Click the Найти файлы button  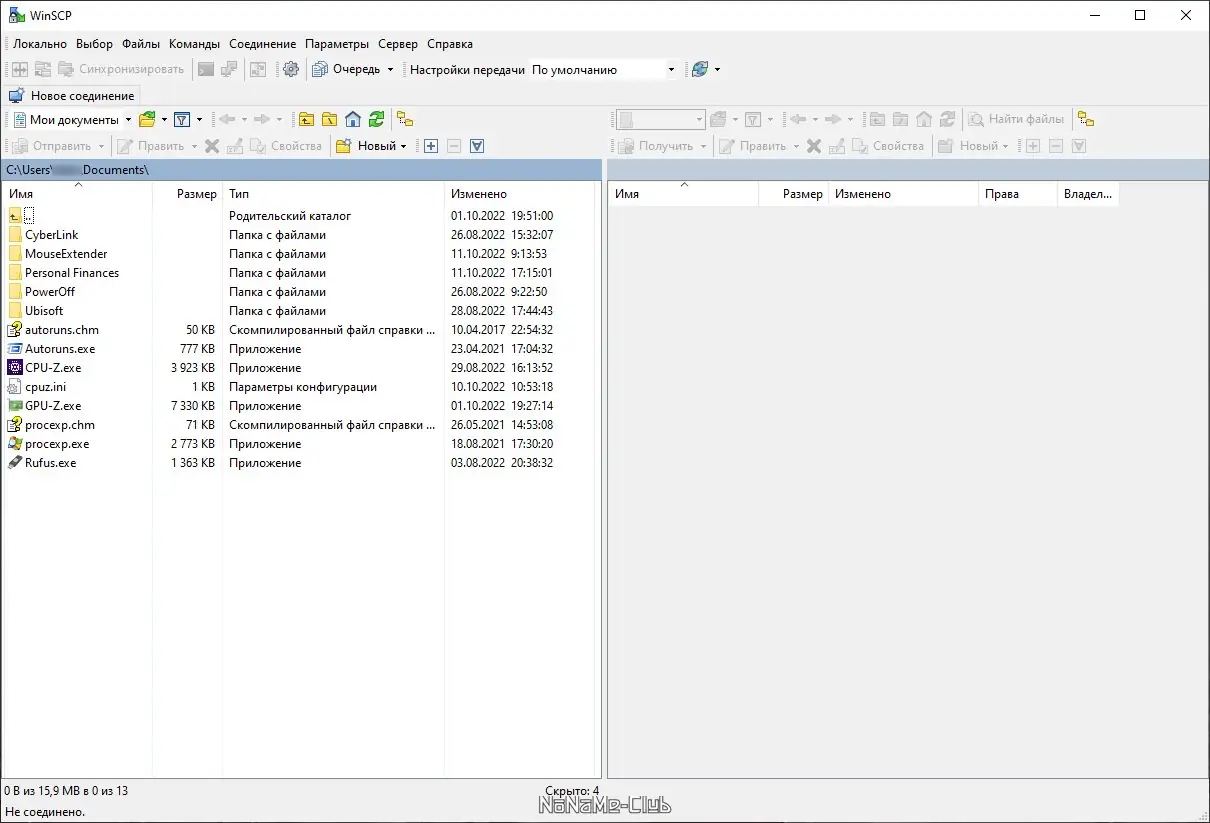(1016, 119)
